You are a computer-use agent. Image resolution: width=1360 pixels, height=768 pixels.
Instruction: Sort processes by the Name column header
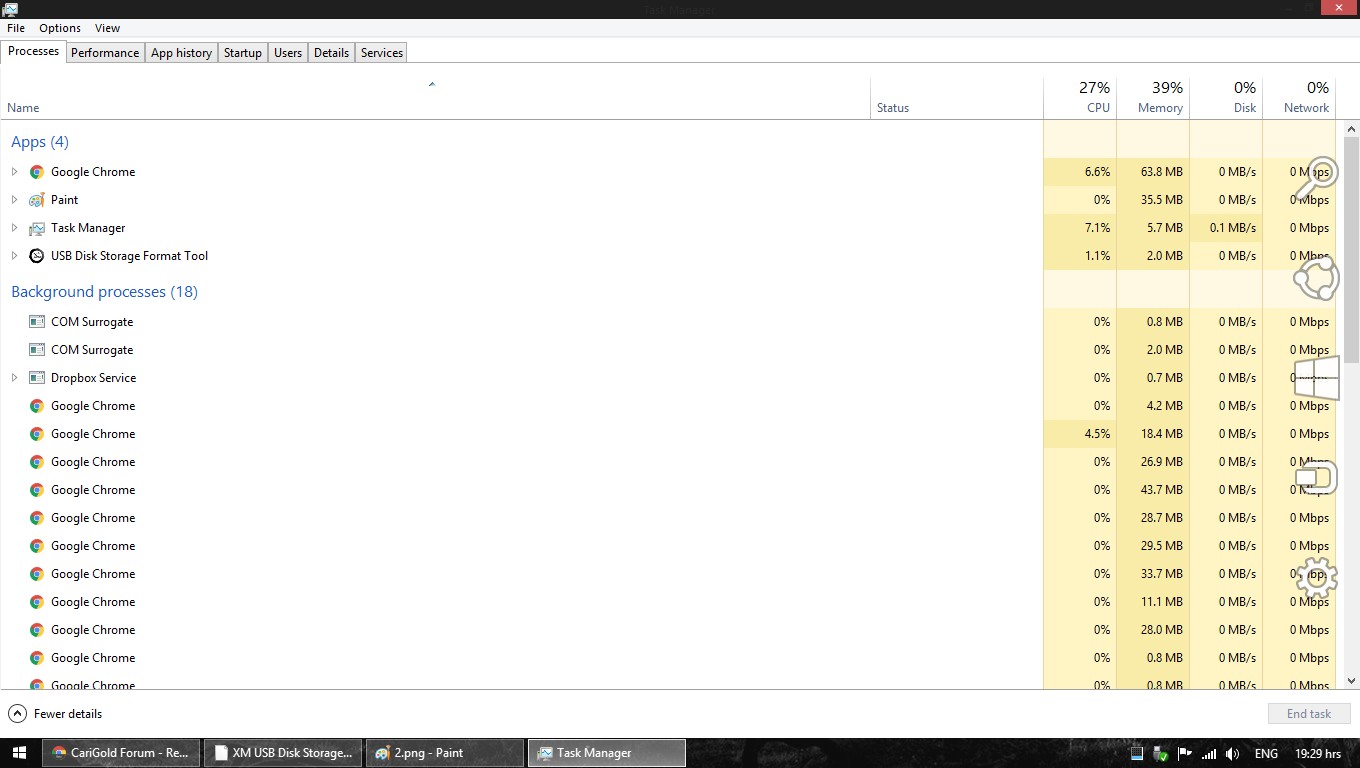click(436, 99)
